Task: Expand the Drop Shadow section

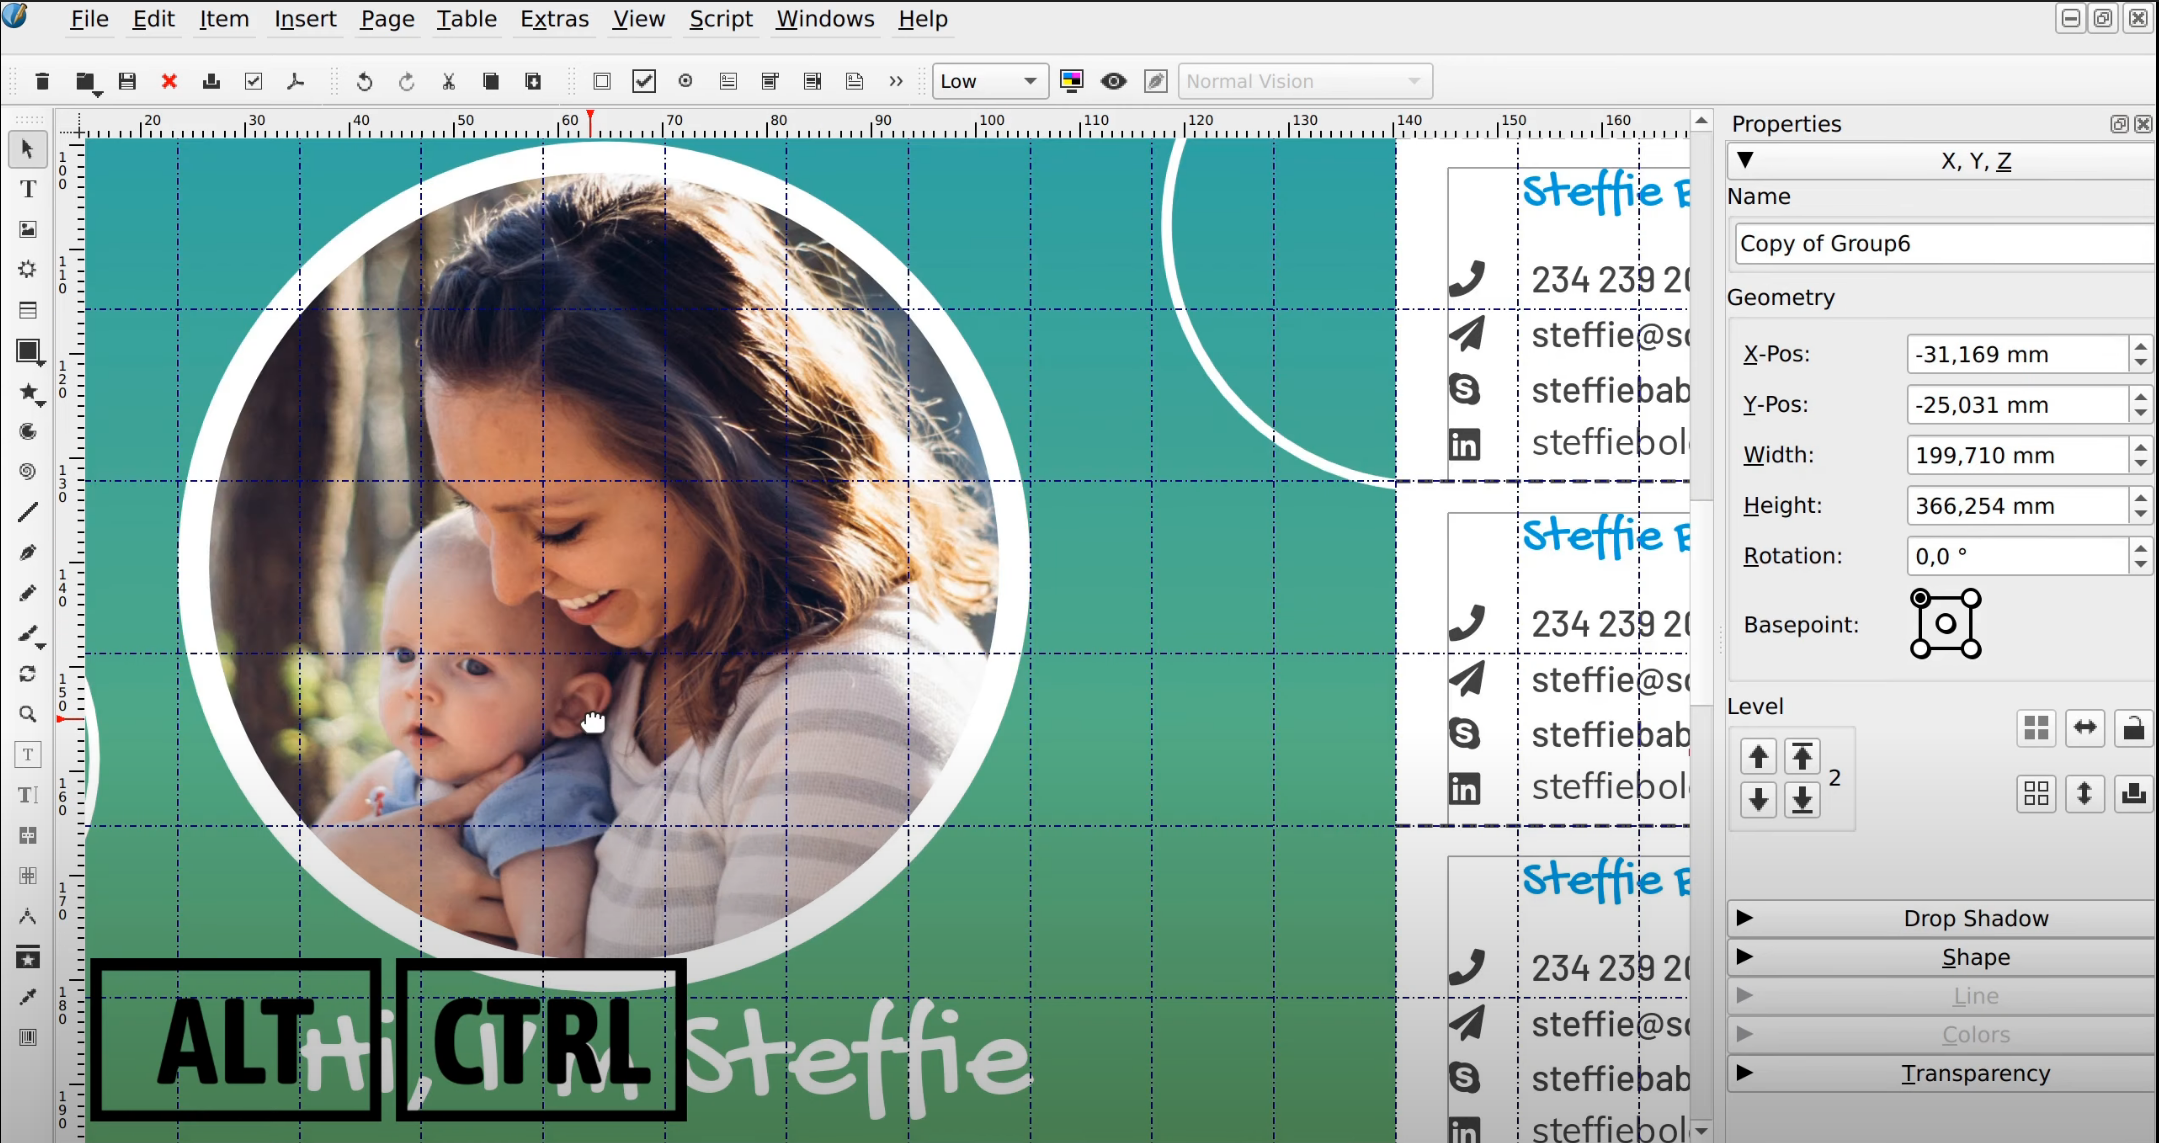Action: (1743, 916)
